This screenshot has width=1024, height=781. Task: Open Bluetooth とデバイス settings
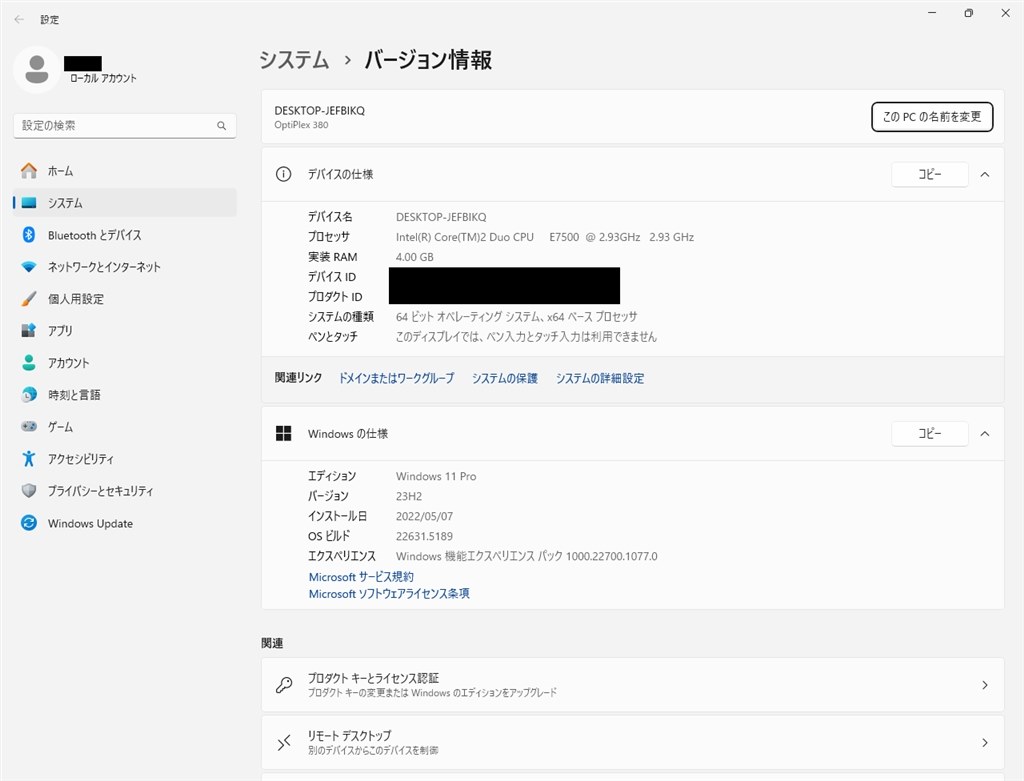125,235
